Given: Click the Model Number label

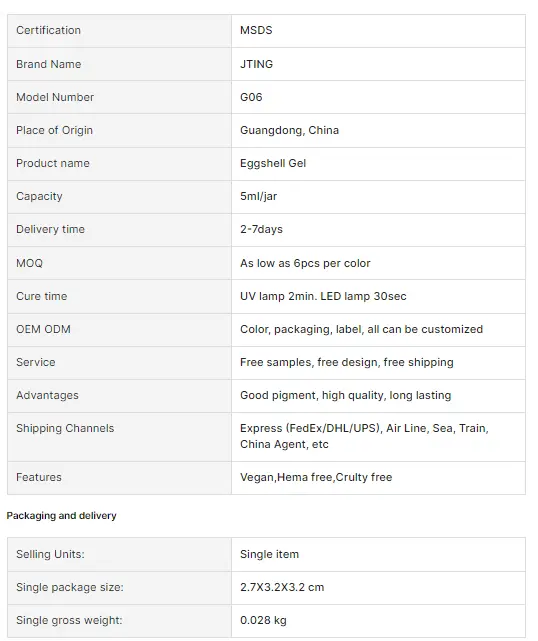Looking at the screenshot, I should 55,97.
